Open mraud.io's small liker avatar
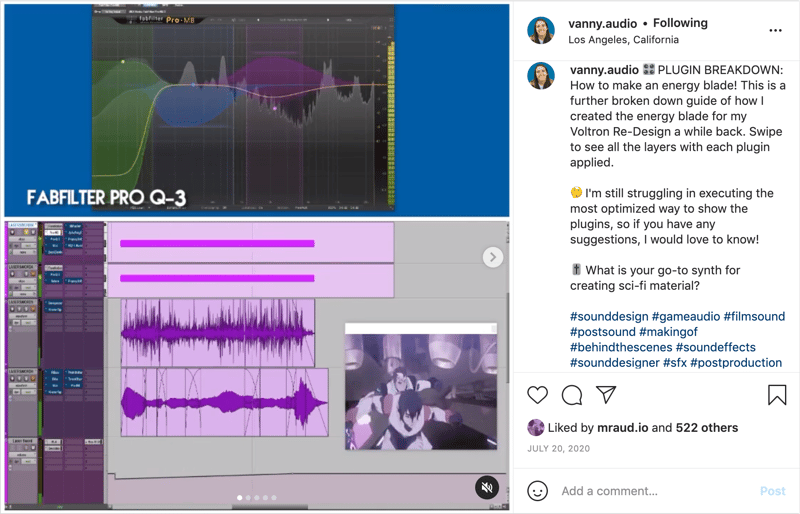This screenshot has height=514, width=800. 535,428
